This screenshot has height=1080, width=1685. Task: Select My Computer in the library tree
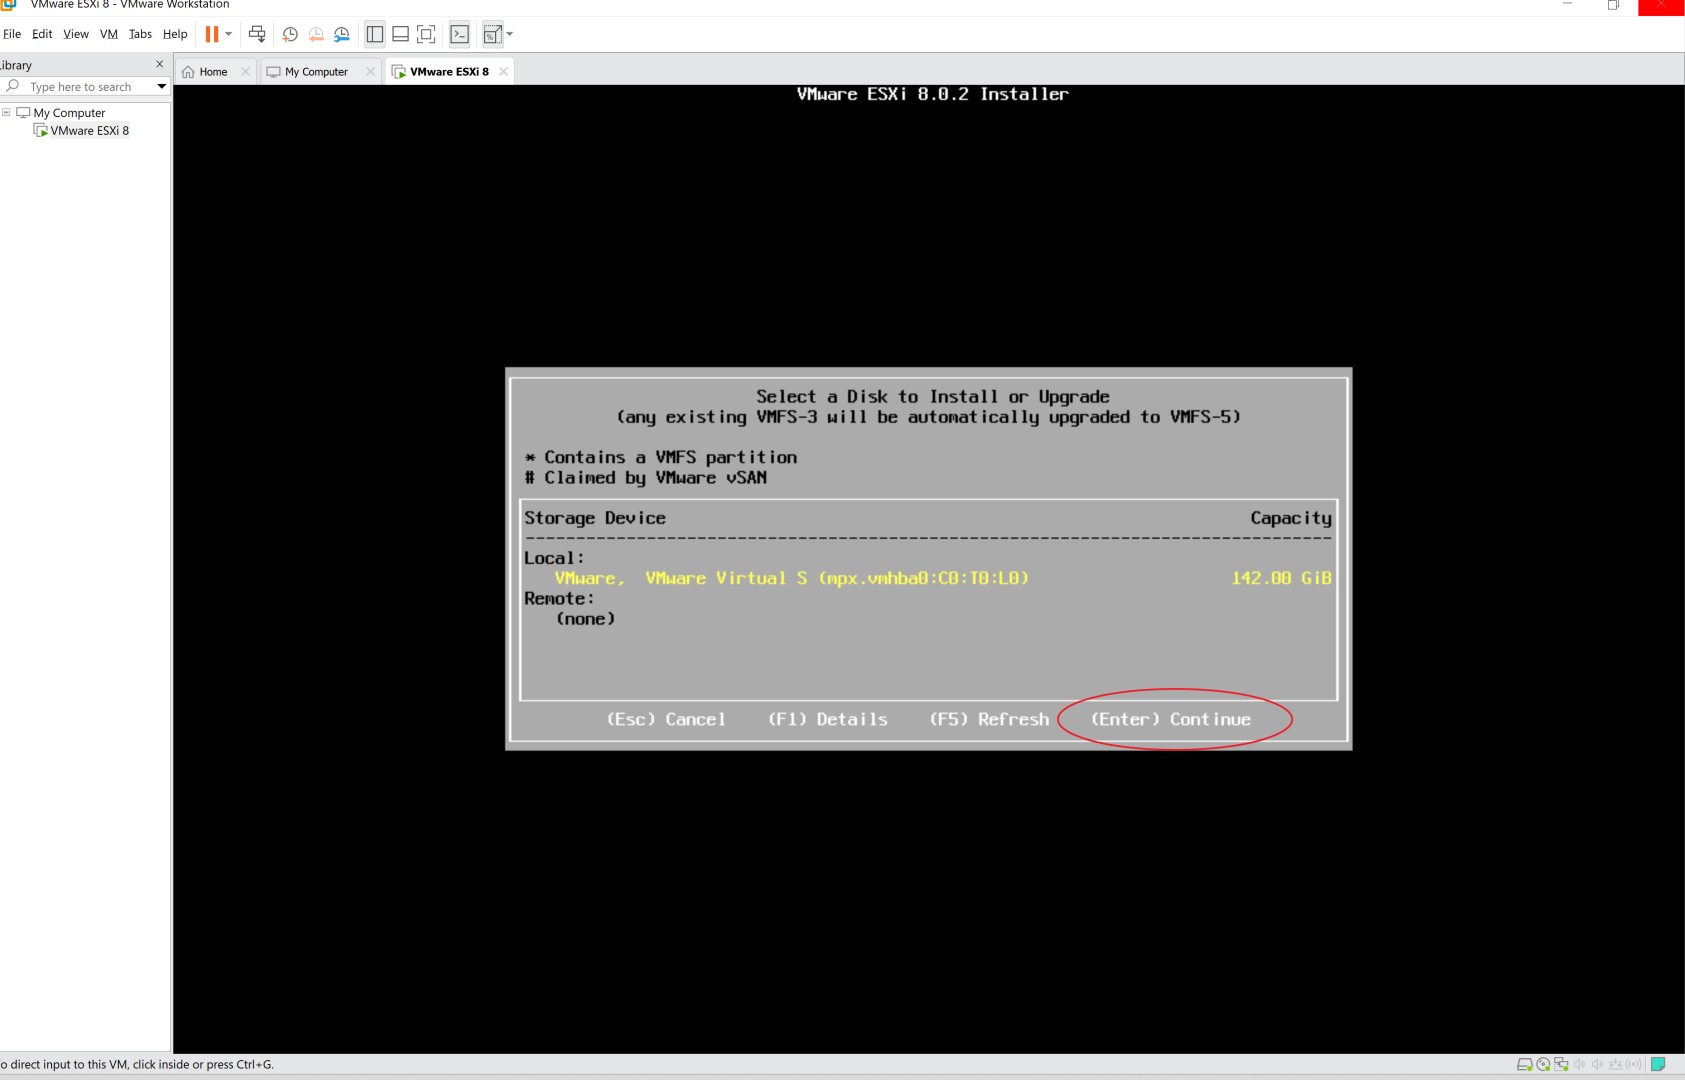pos(69,113)
